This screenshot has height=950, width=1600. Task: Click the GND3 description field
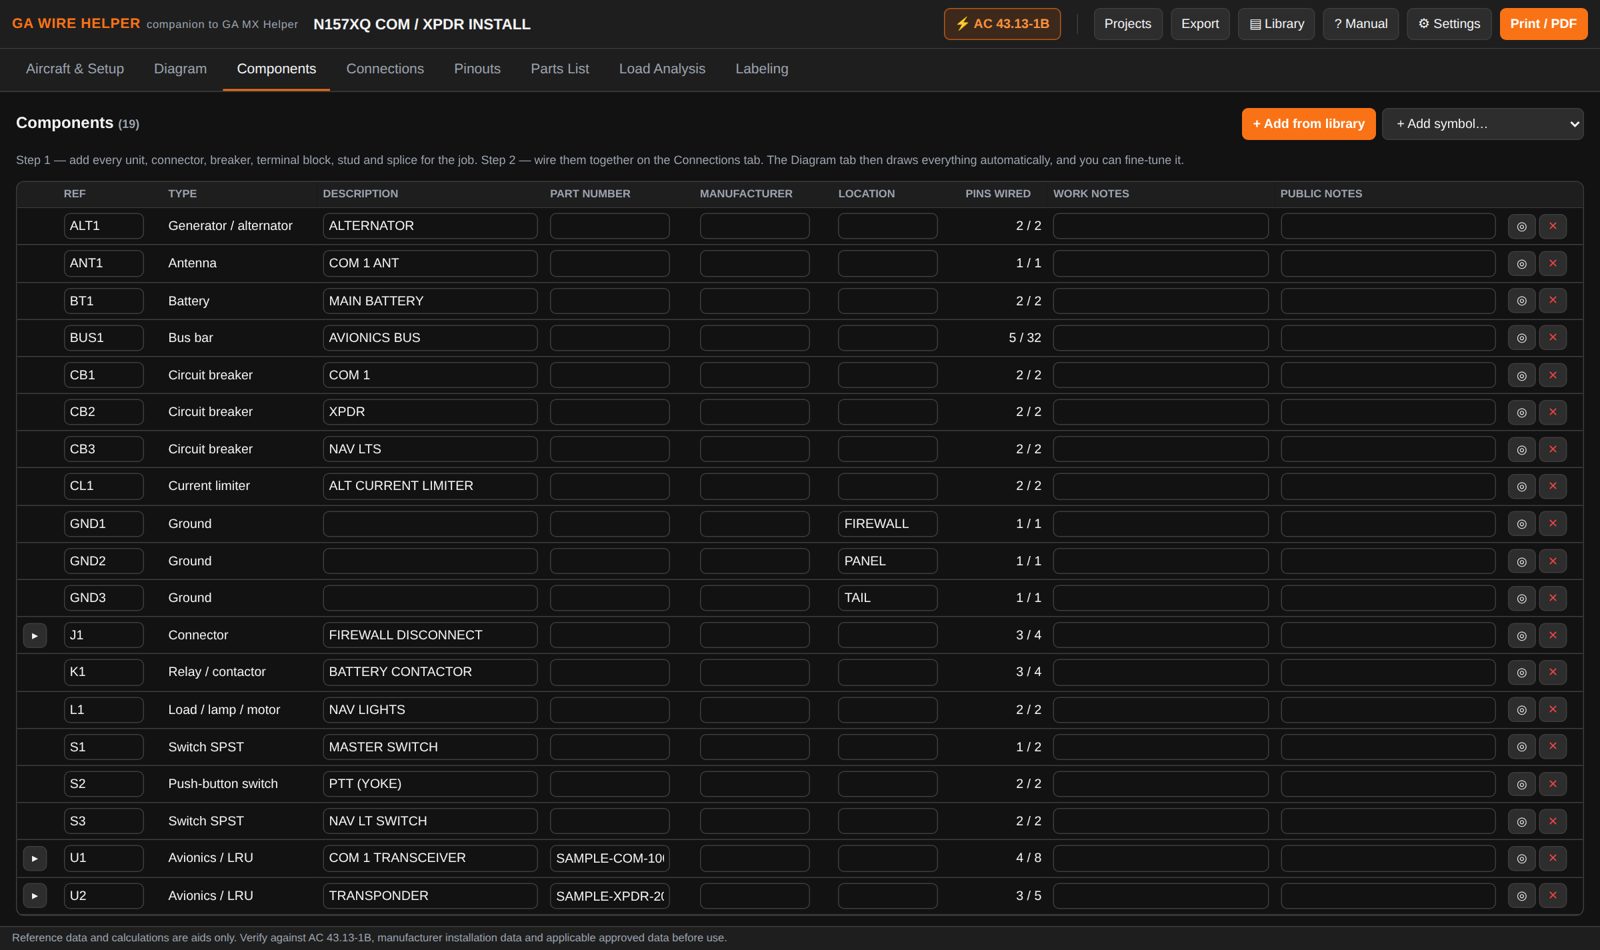430,598
